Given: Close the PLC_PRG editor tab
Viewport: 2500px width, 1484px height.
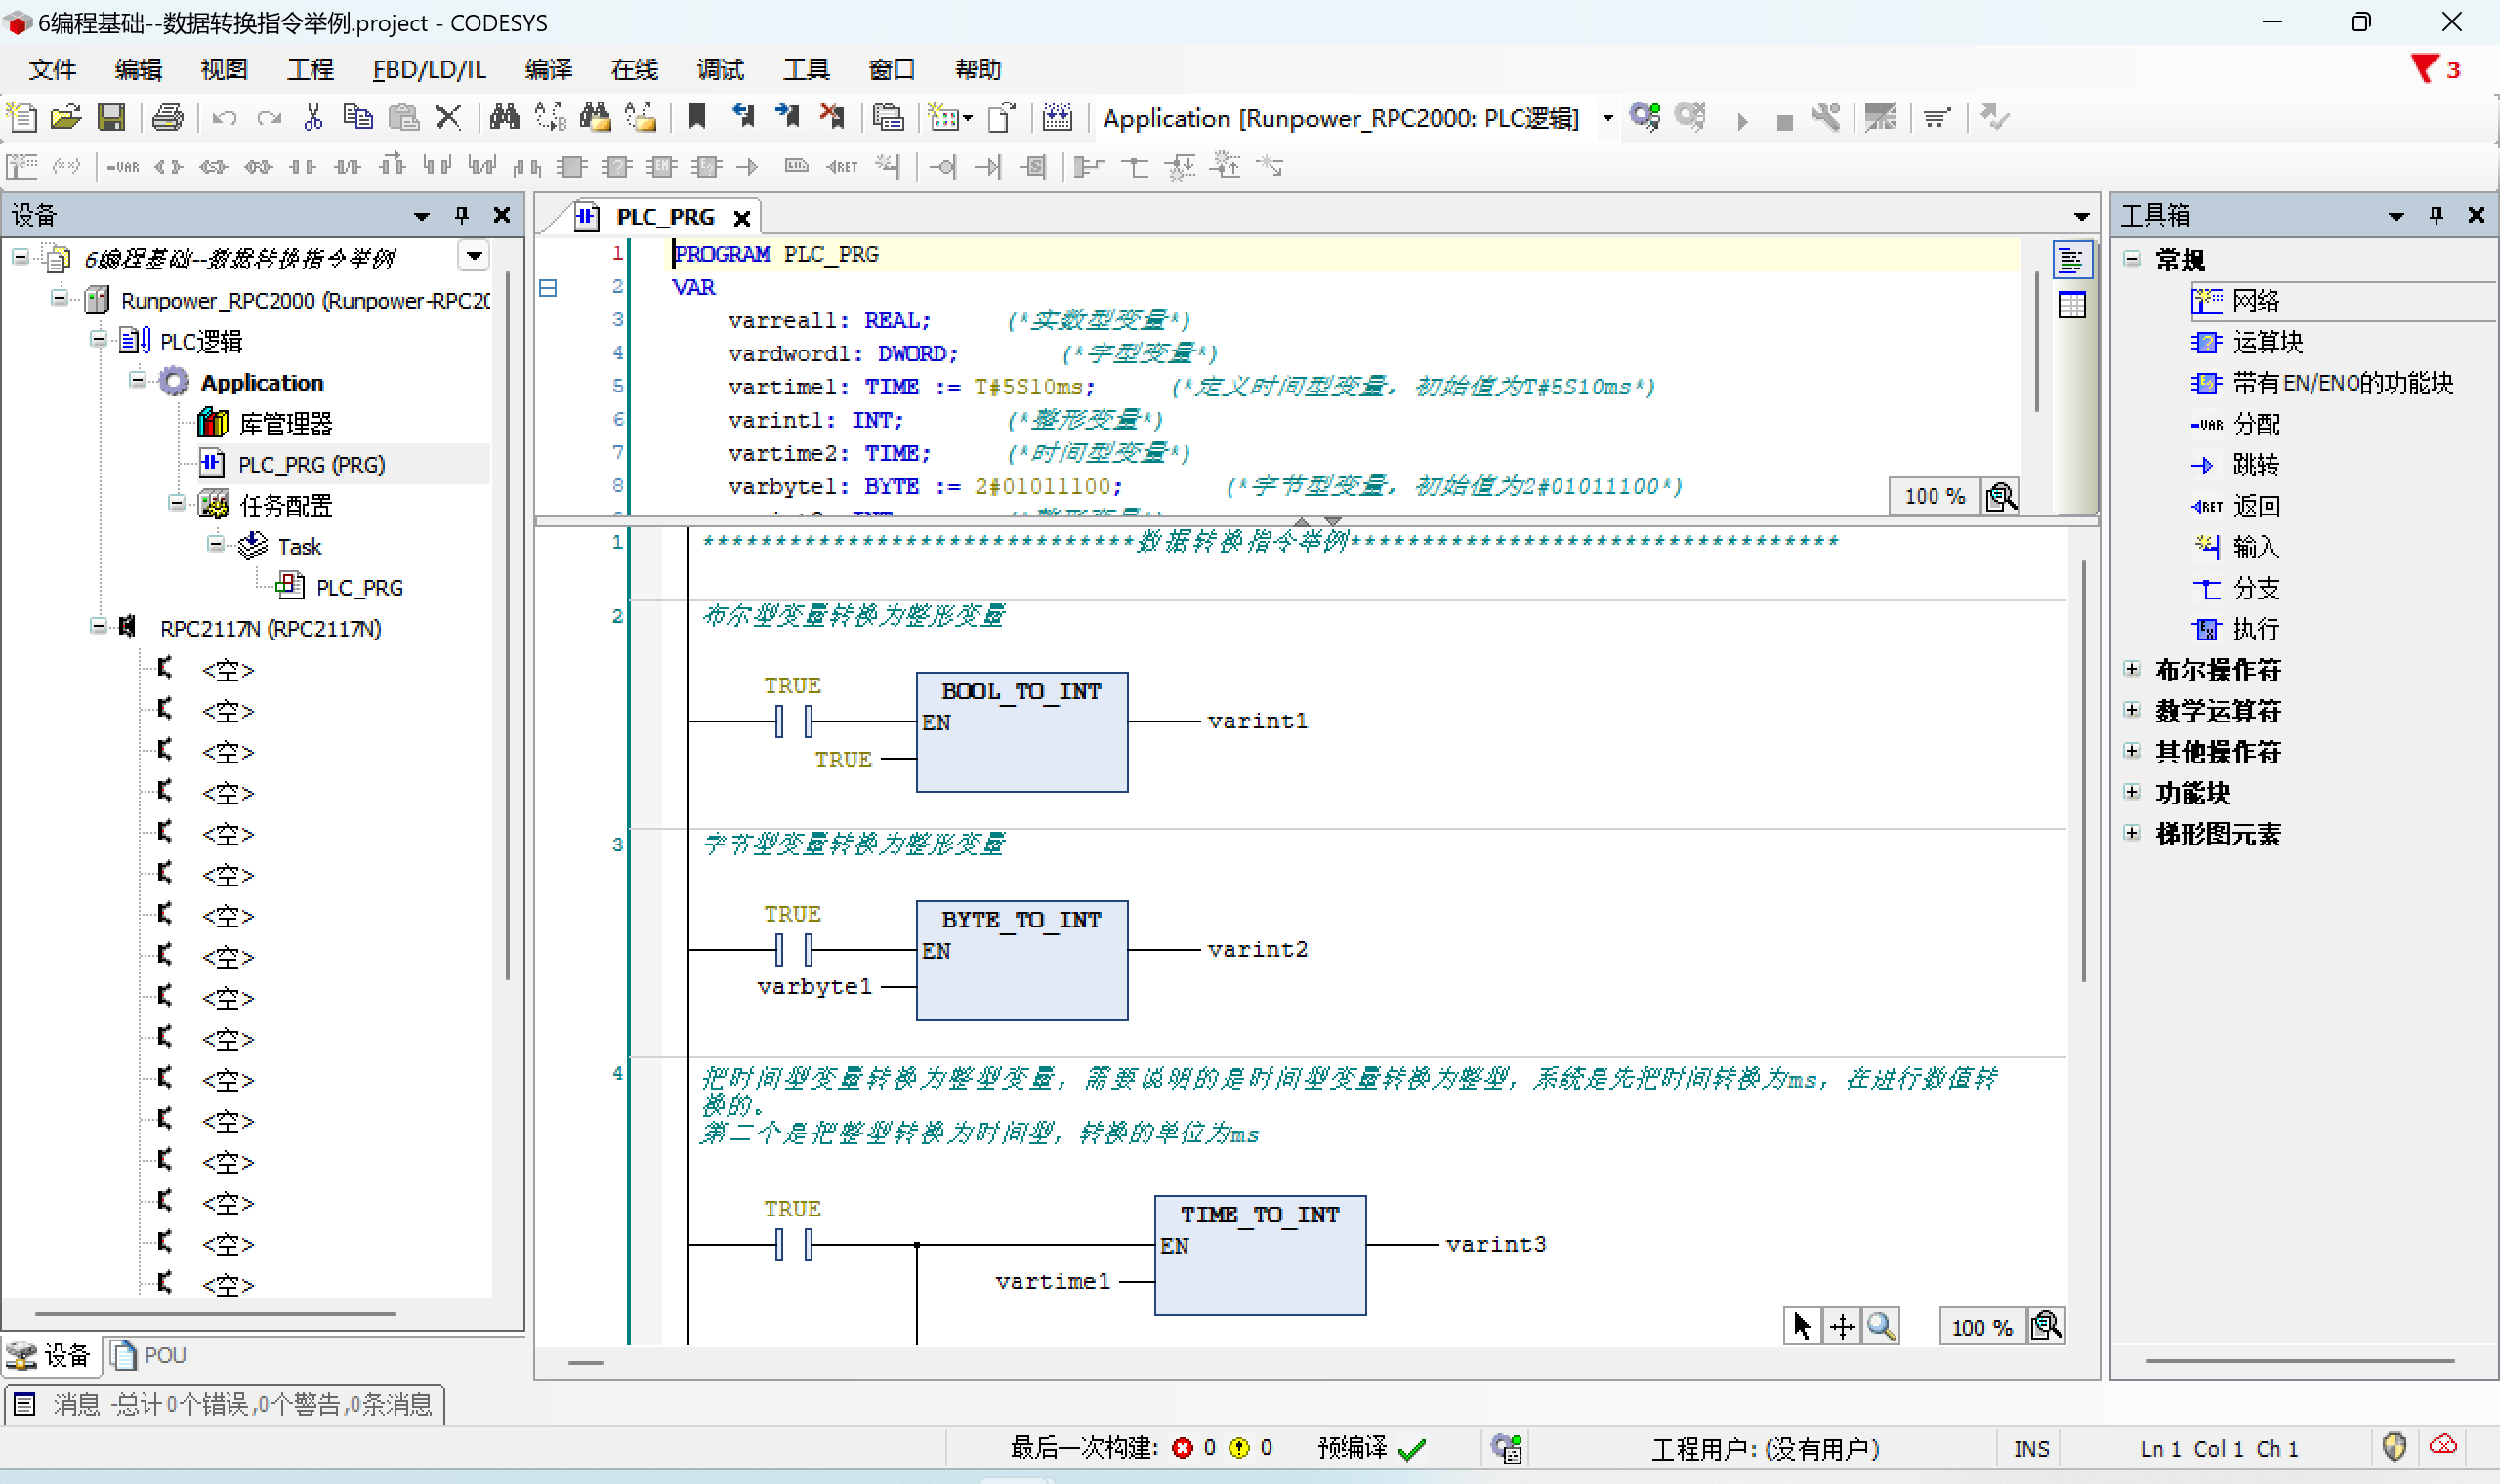Looking at the screenshot, I should [x=742, y=218].
